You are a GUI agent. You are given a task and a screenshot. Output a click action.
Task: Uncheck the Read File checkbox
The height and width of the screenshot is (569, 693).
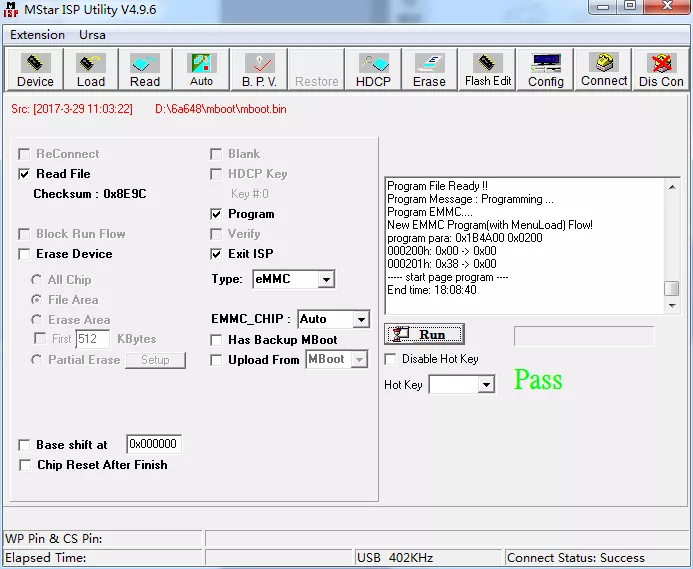point(25,174)
